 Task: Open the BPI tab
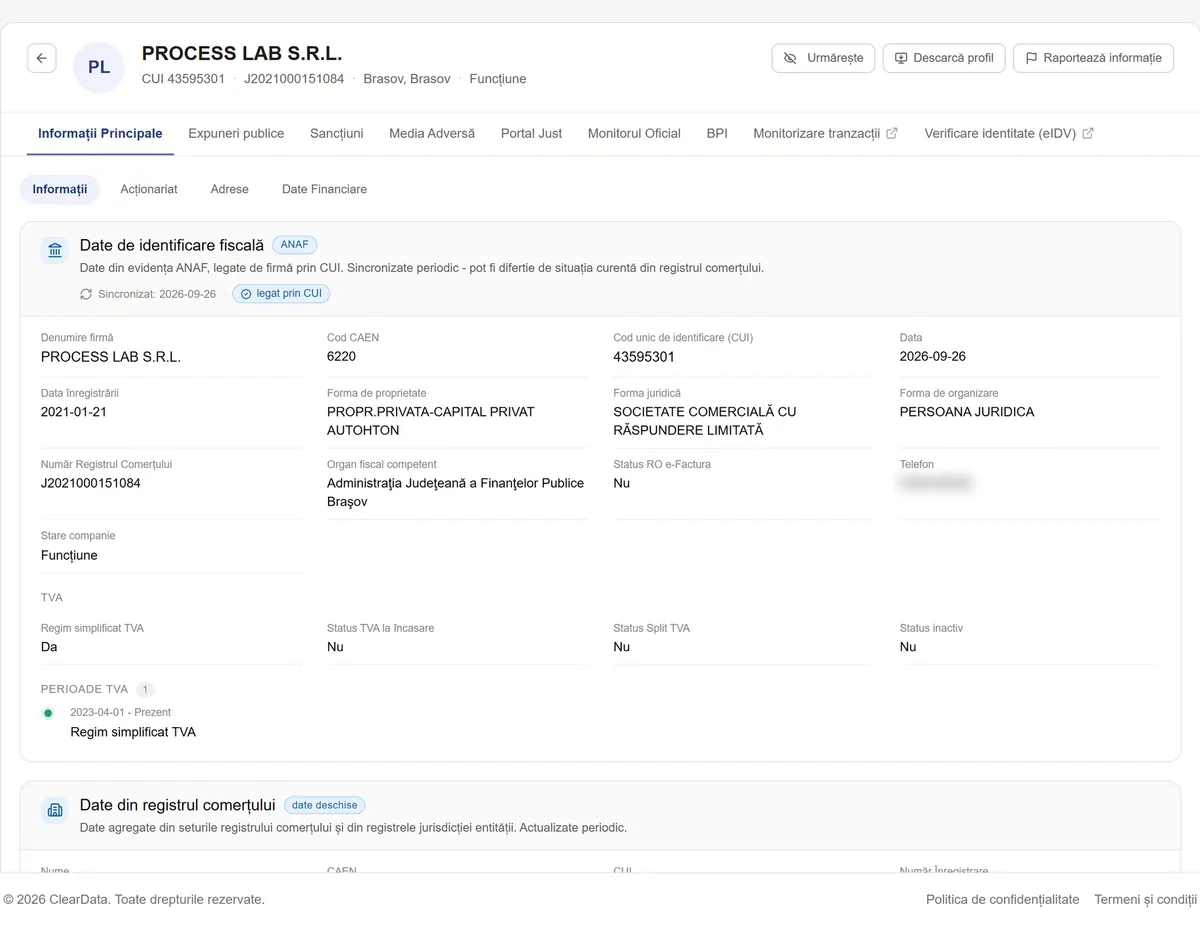click(x=717, y=133)
